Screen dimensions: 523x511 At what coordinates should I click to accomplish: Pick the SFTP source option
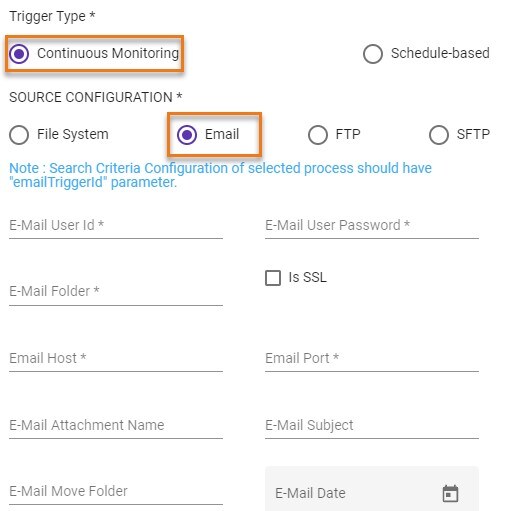(438, 135)
